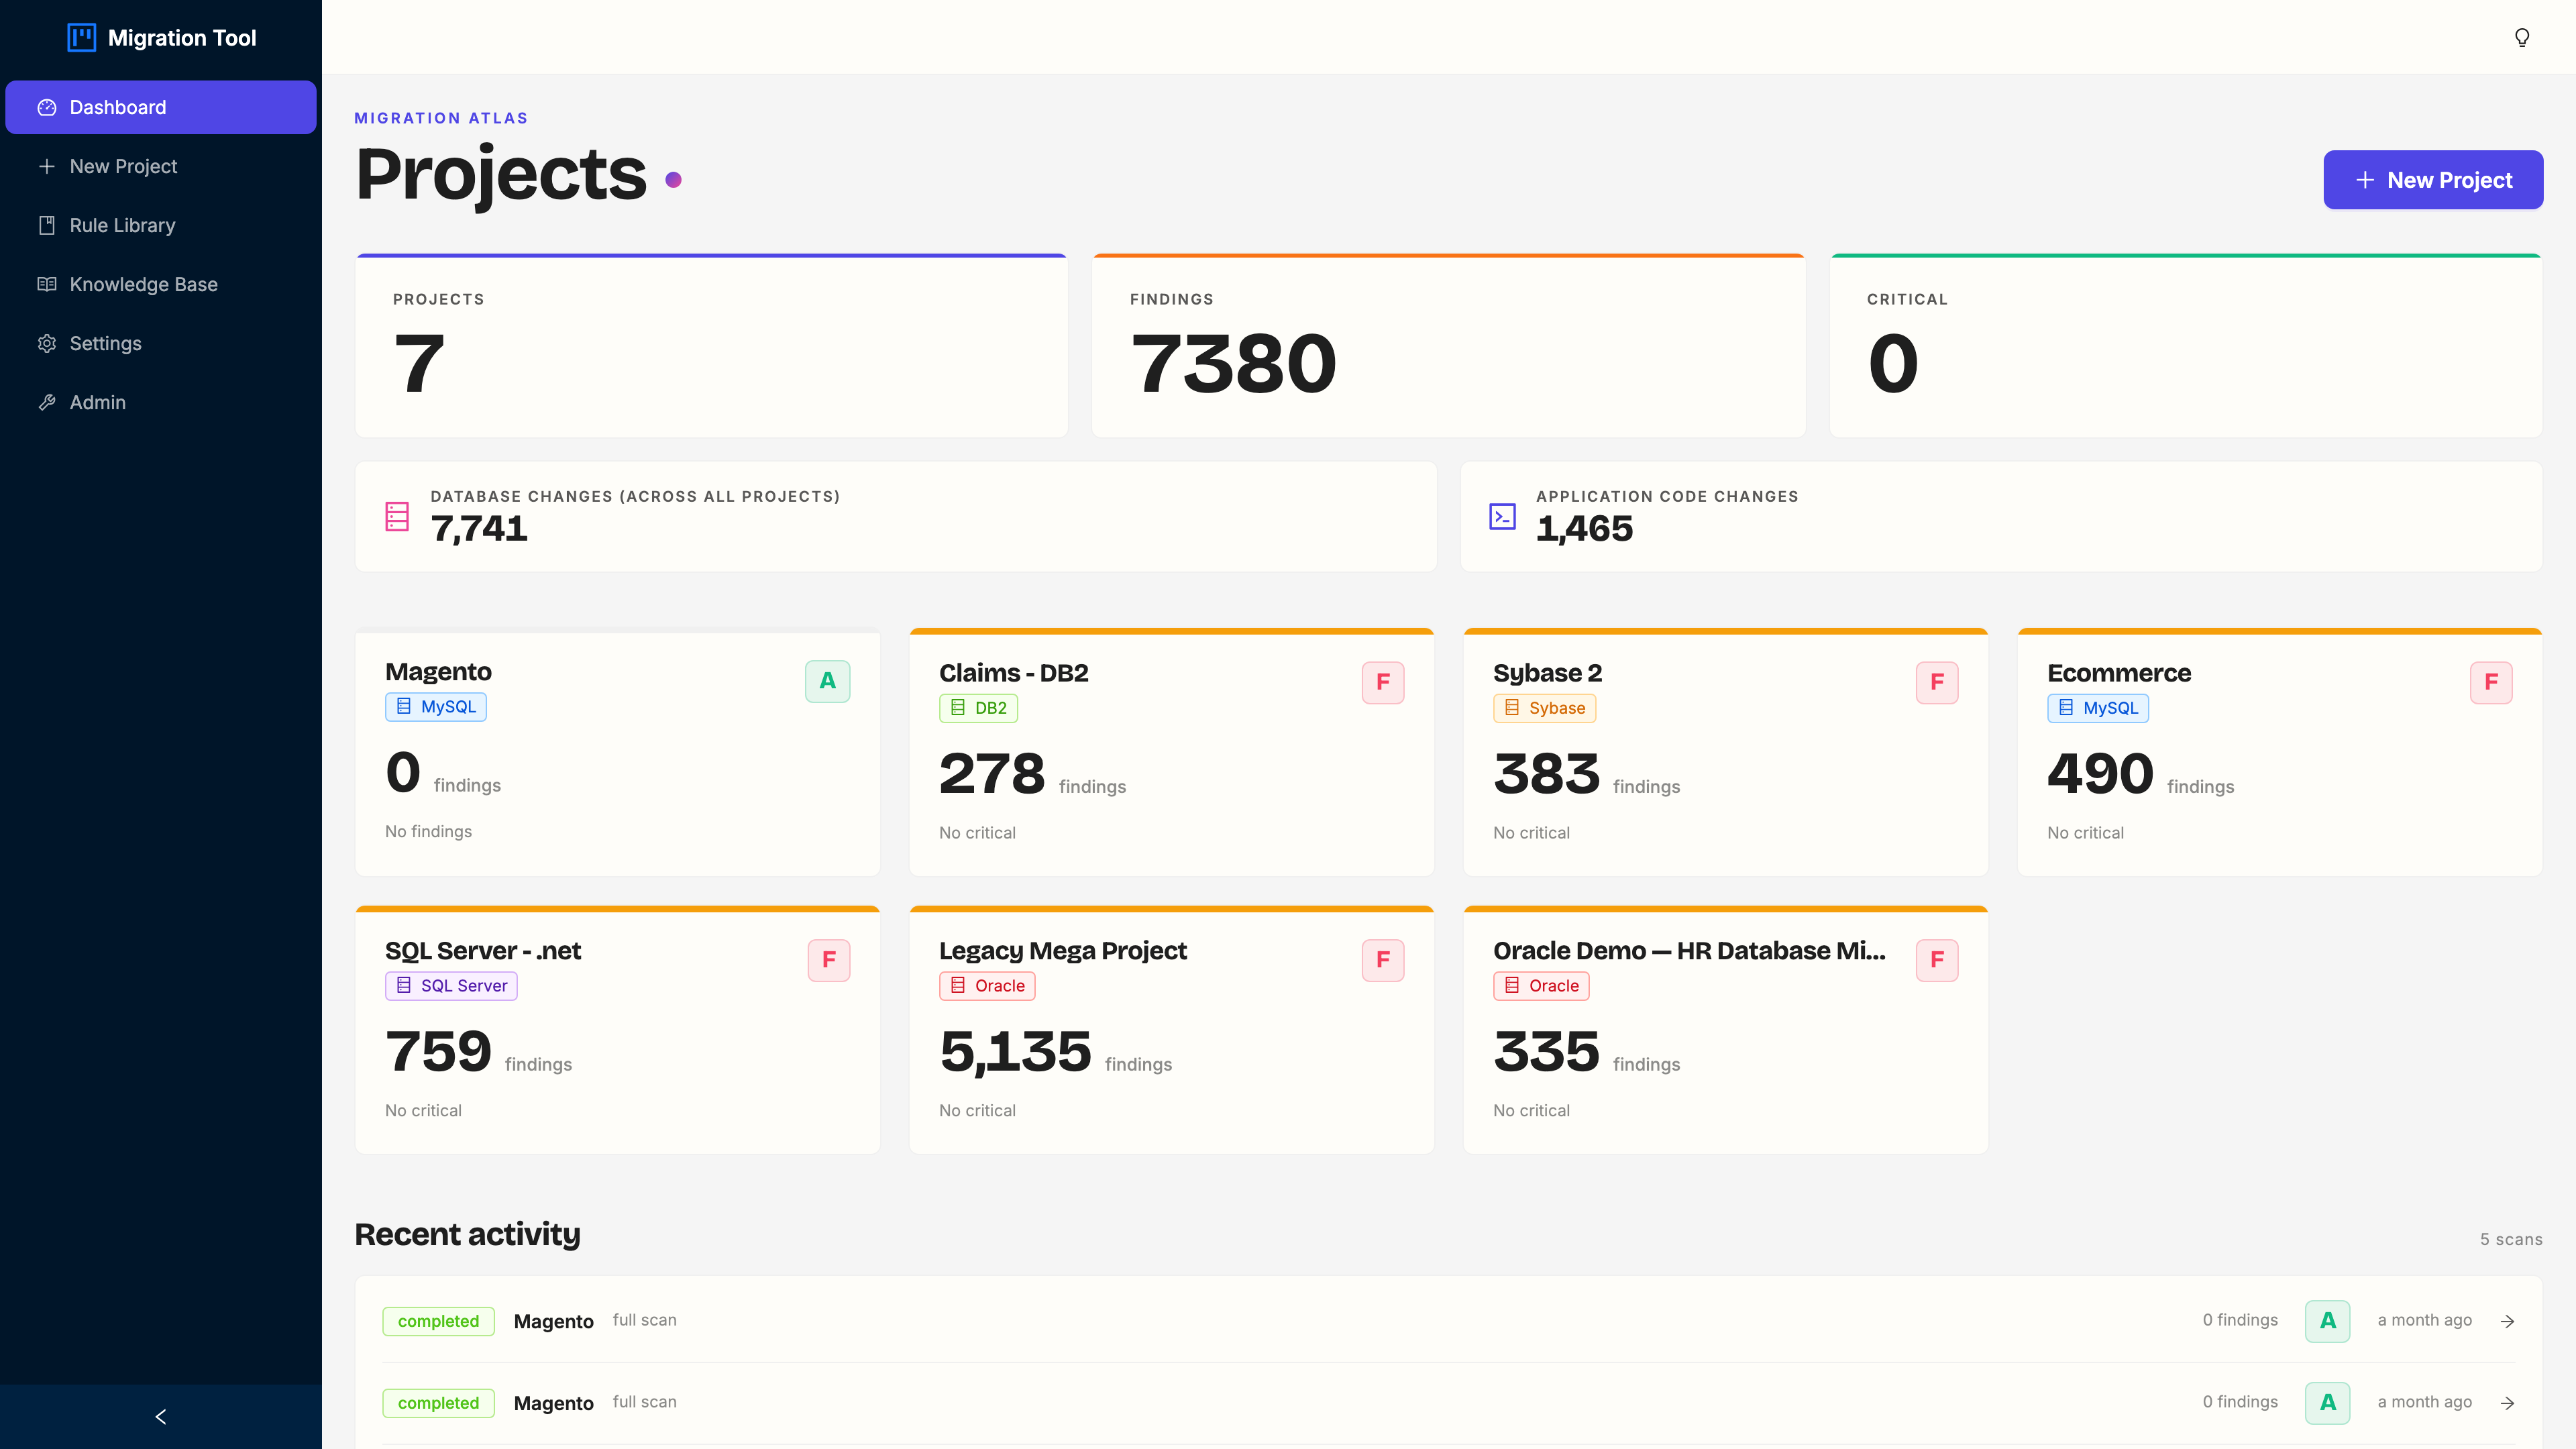2576x1449 pixels.
Task: Click the '5 scans' label
Action: [x=2511, y=1239]
